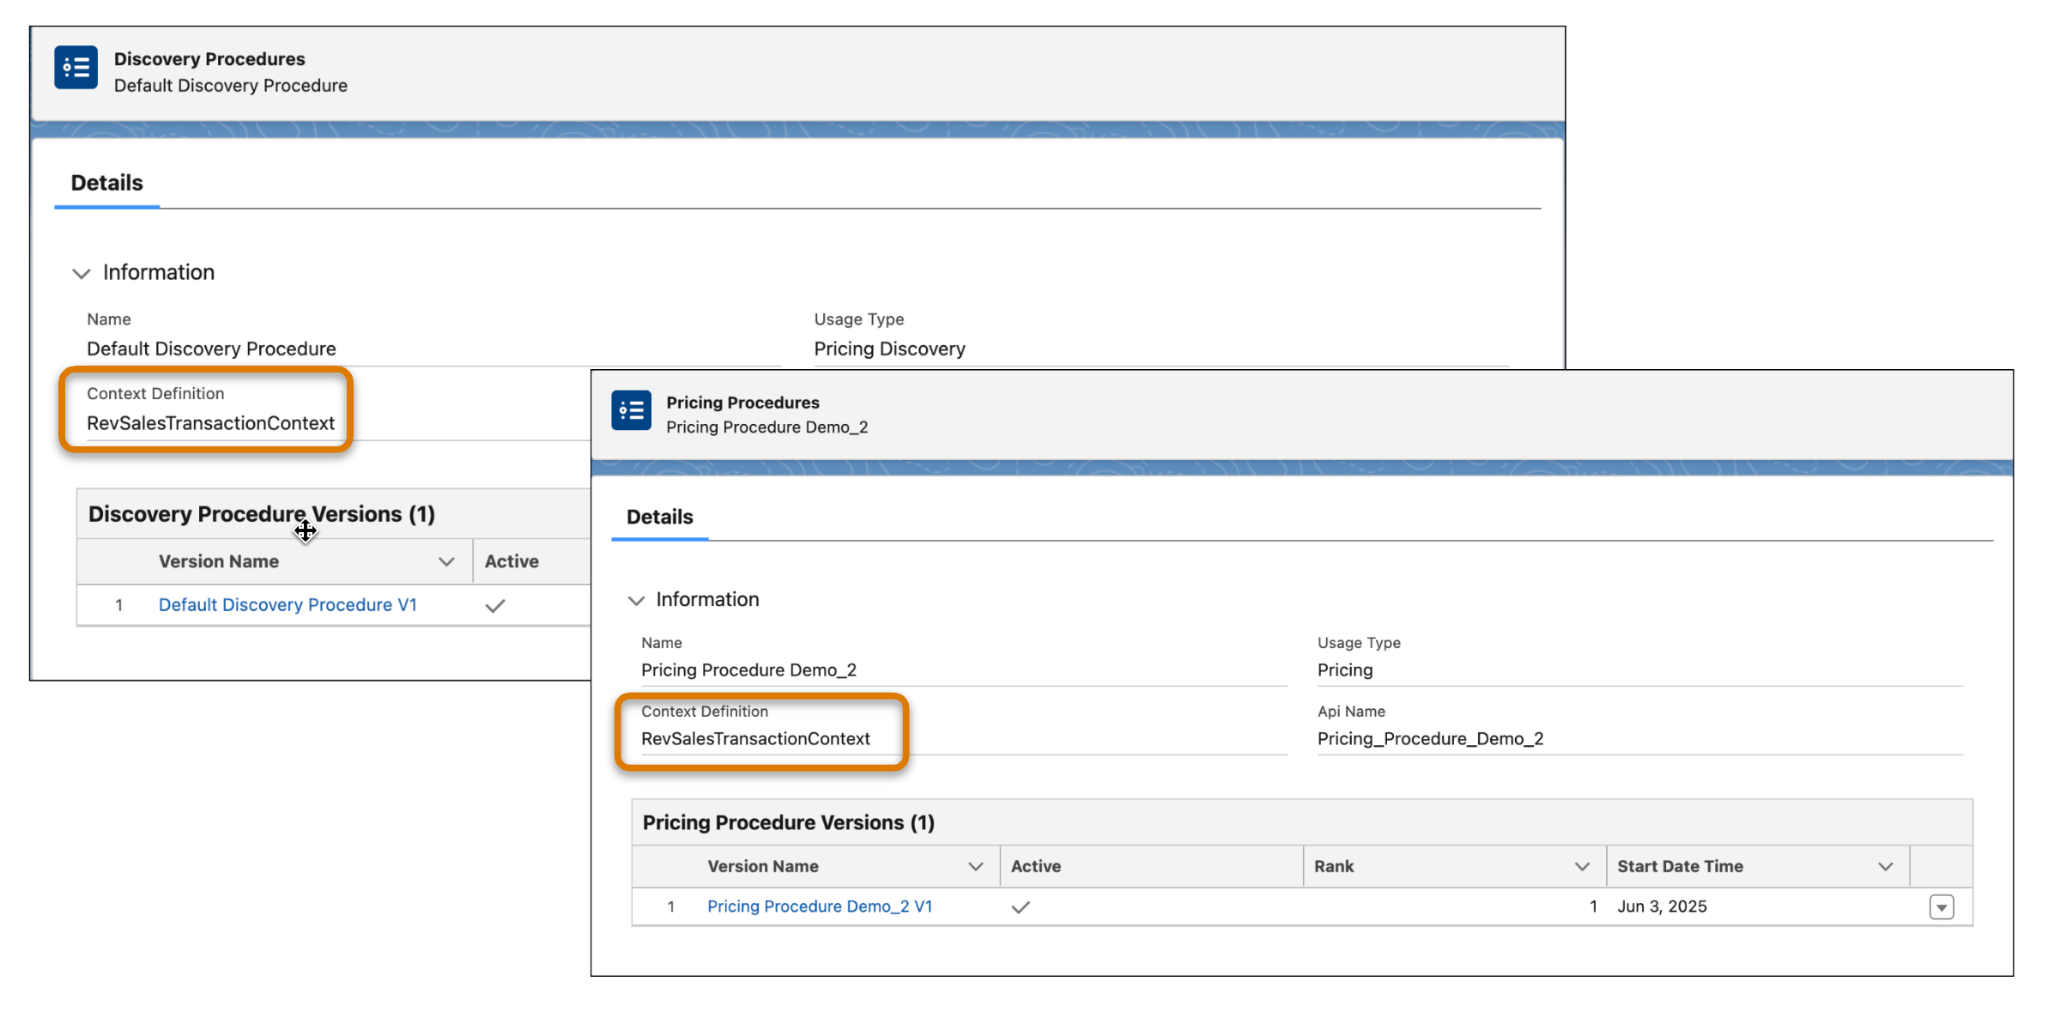The width and height of the screenshot is (2048, 1018).
Task: Click Active column header in Discovery versions table
Action: [x=512, y=562]
